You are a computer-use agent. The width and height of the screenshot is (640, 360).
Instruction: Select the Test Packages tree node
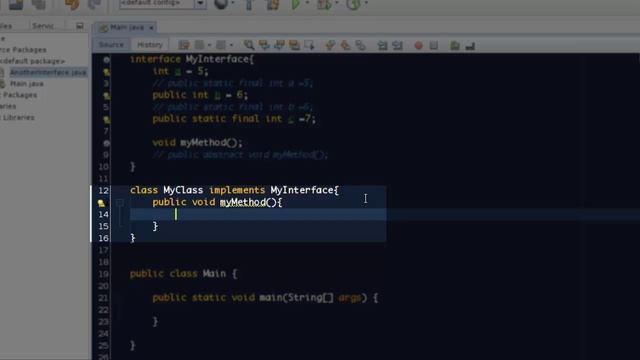click(x=19, y=95)
